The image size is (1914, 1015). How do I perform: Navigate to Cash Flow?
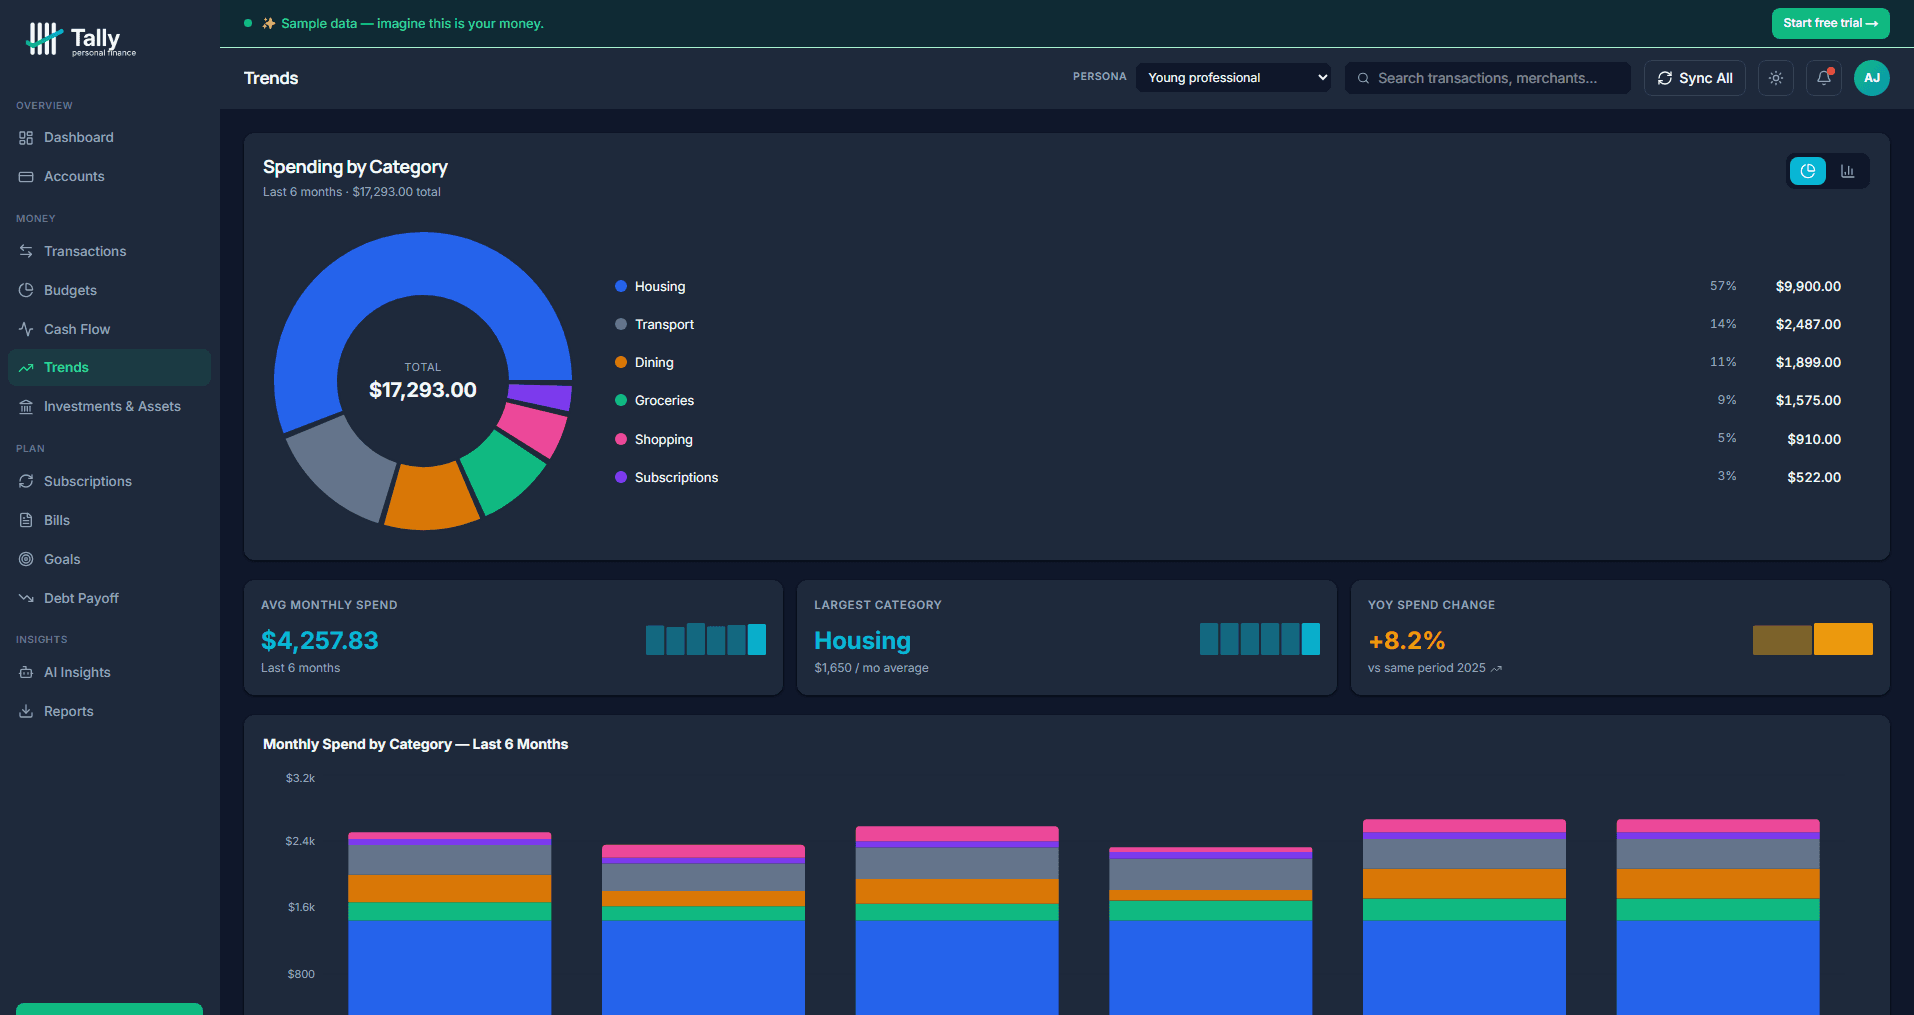(109, 329)
